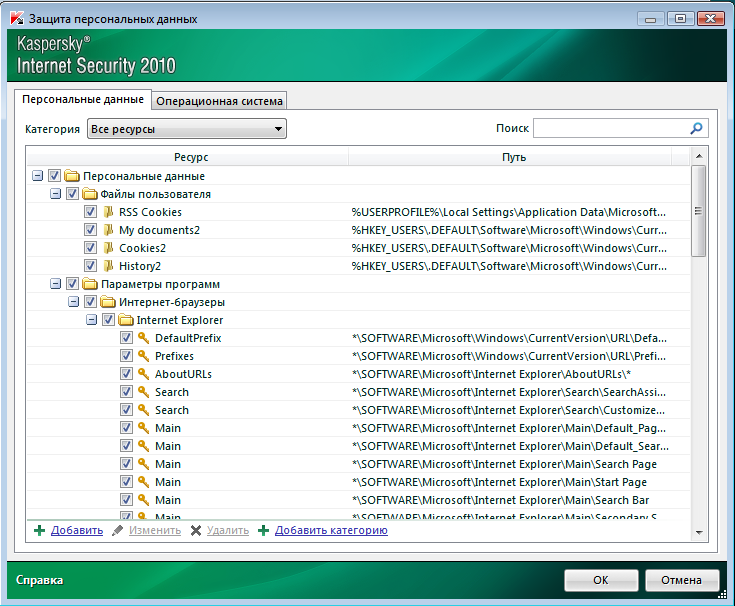Click key icon of Main Search Page row

[x=144, y=464]
